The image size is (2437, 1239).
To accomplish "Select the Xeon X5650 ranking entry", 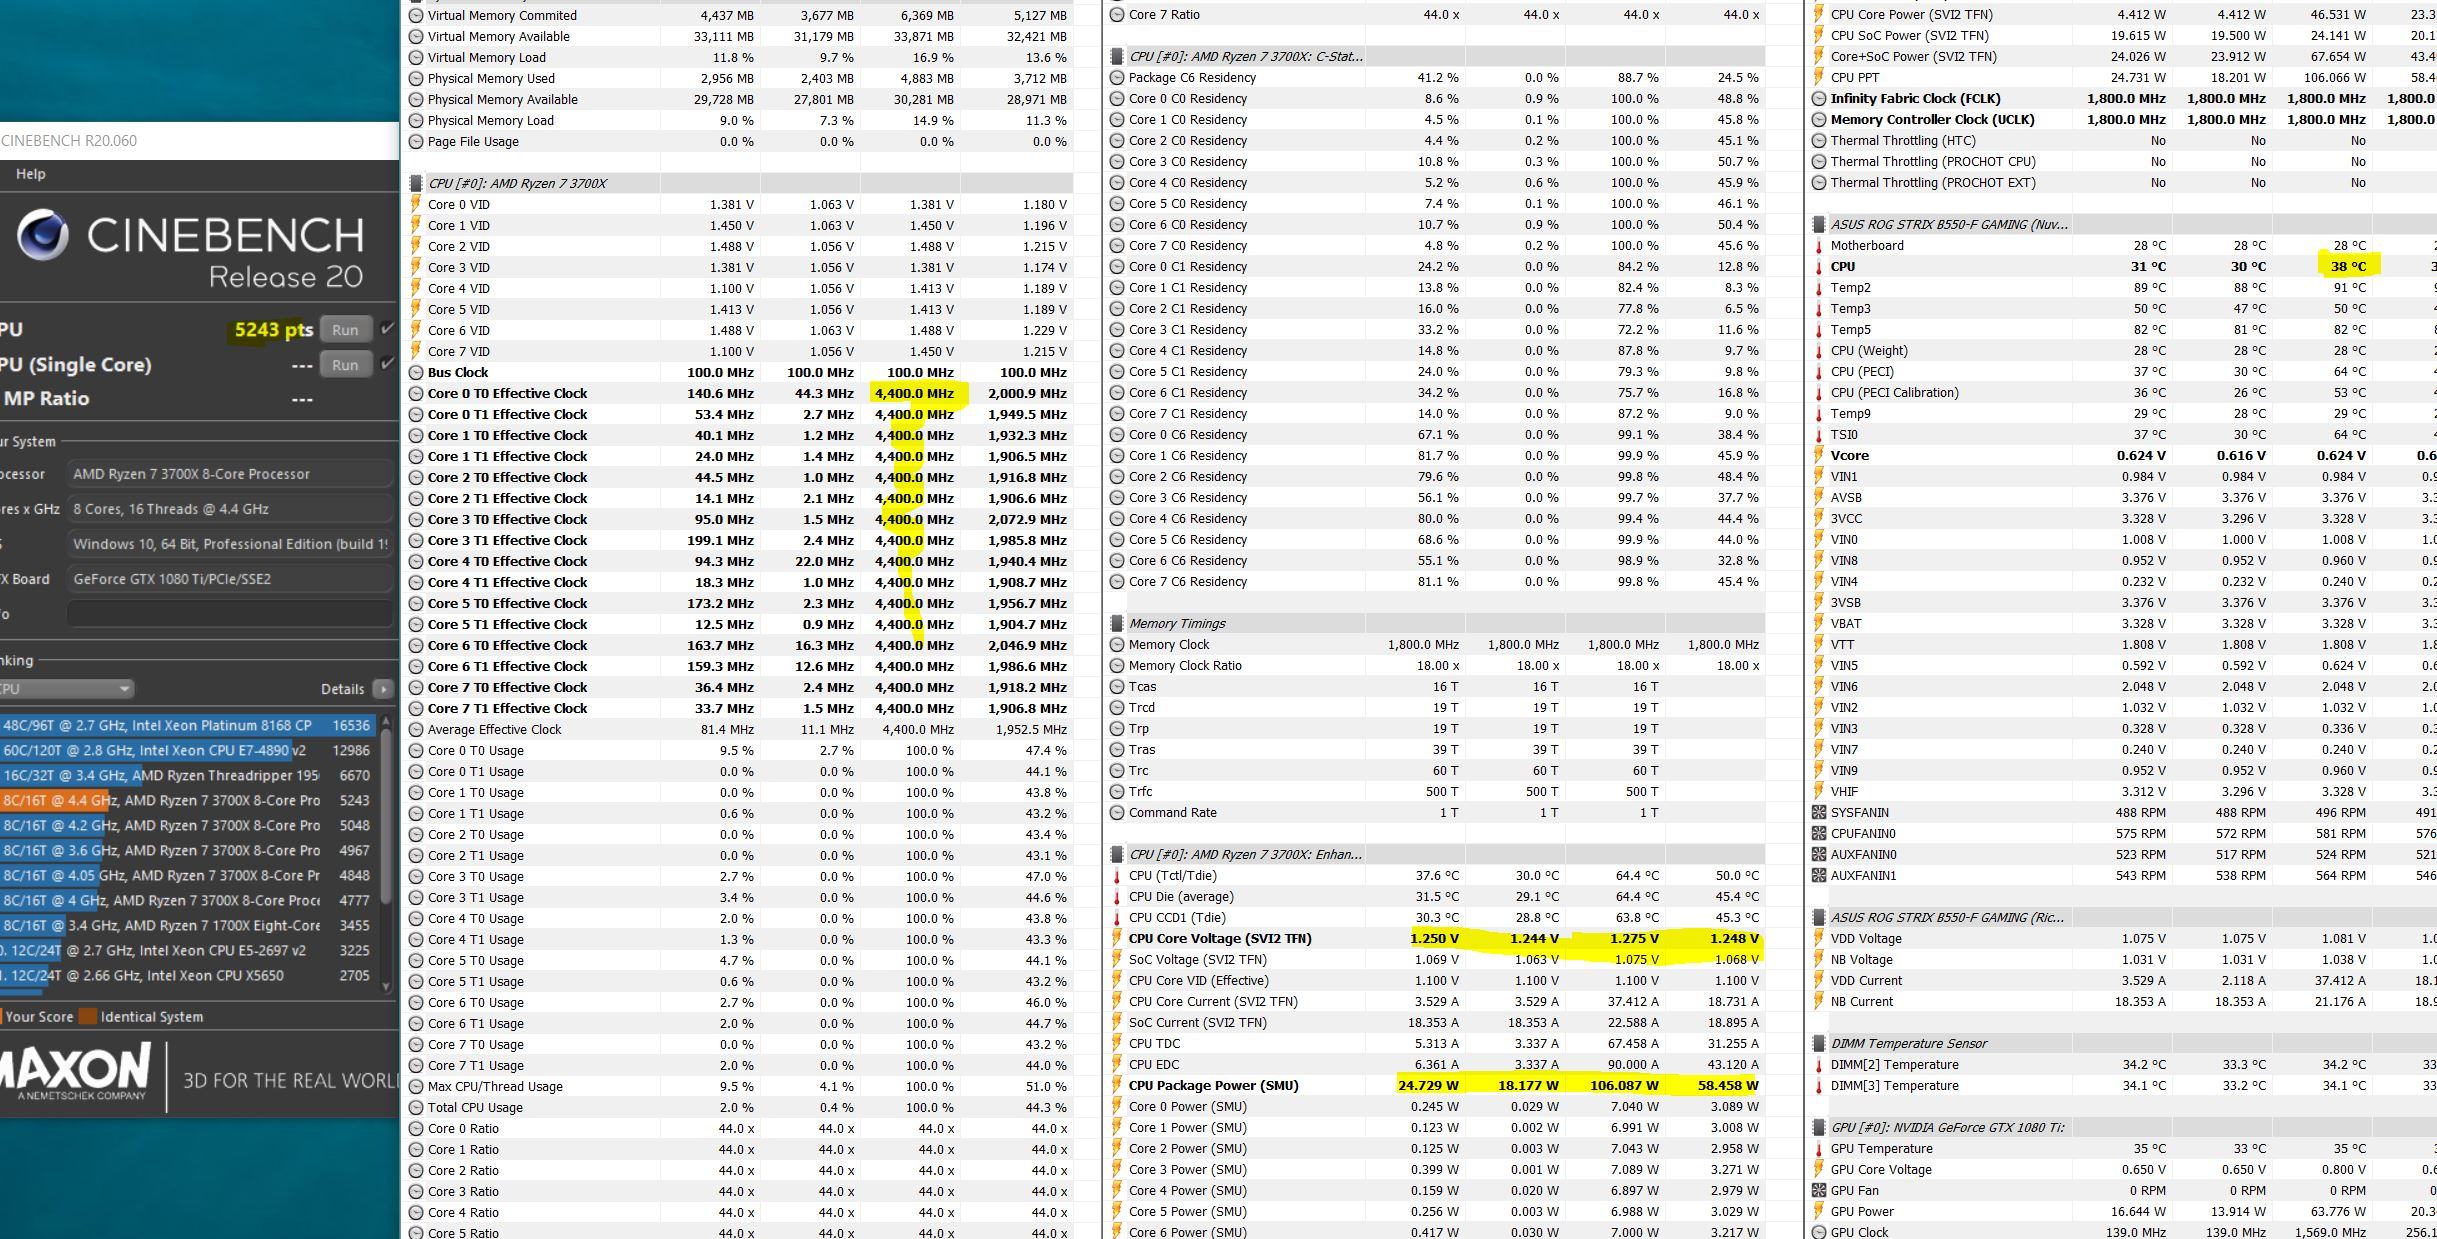I will tap(188, 976).
